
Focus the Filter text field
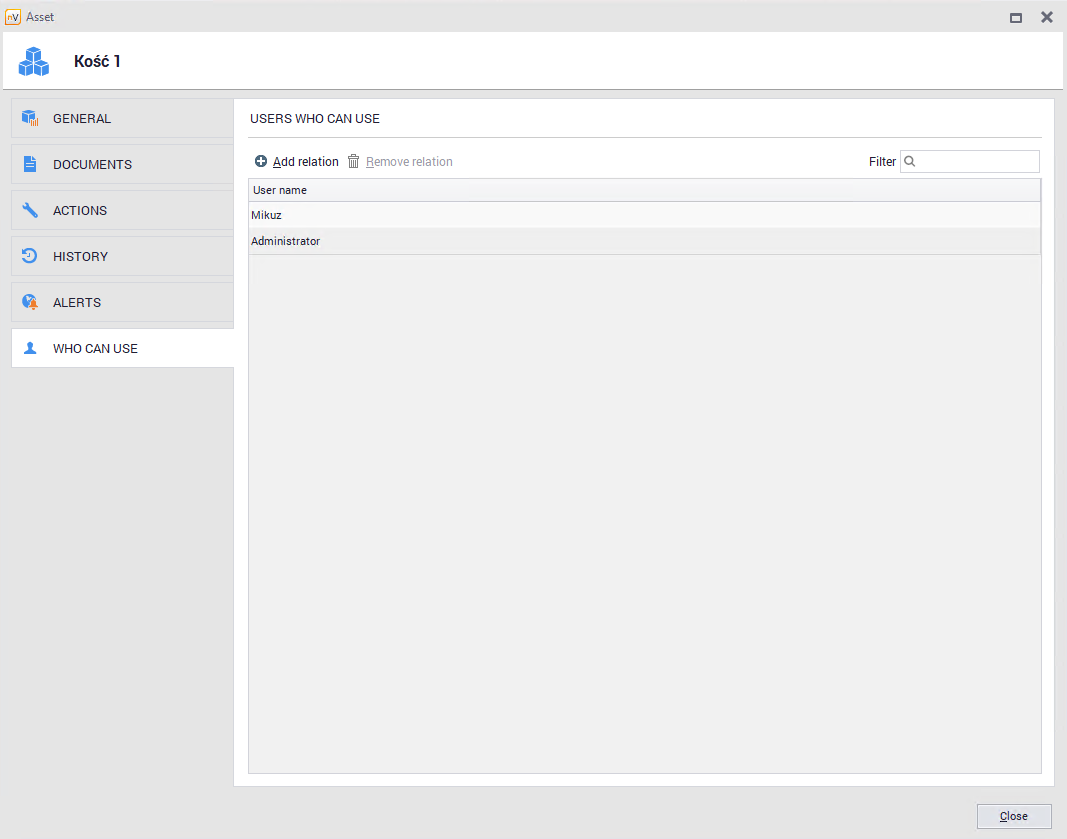976,161
